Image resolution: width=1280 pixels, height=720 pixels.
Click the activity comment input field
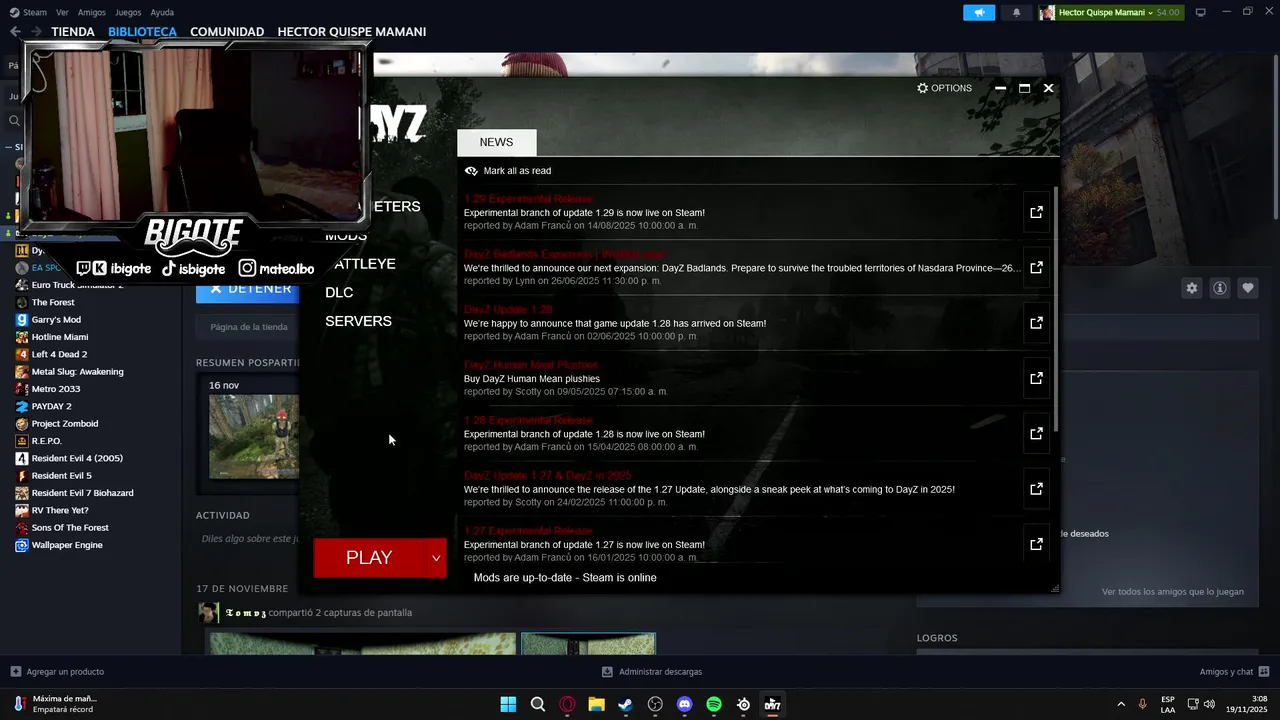pos(248,539)
